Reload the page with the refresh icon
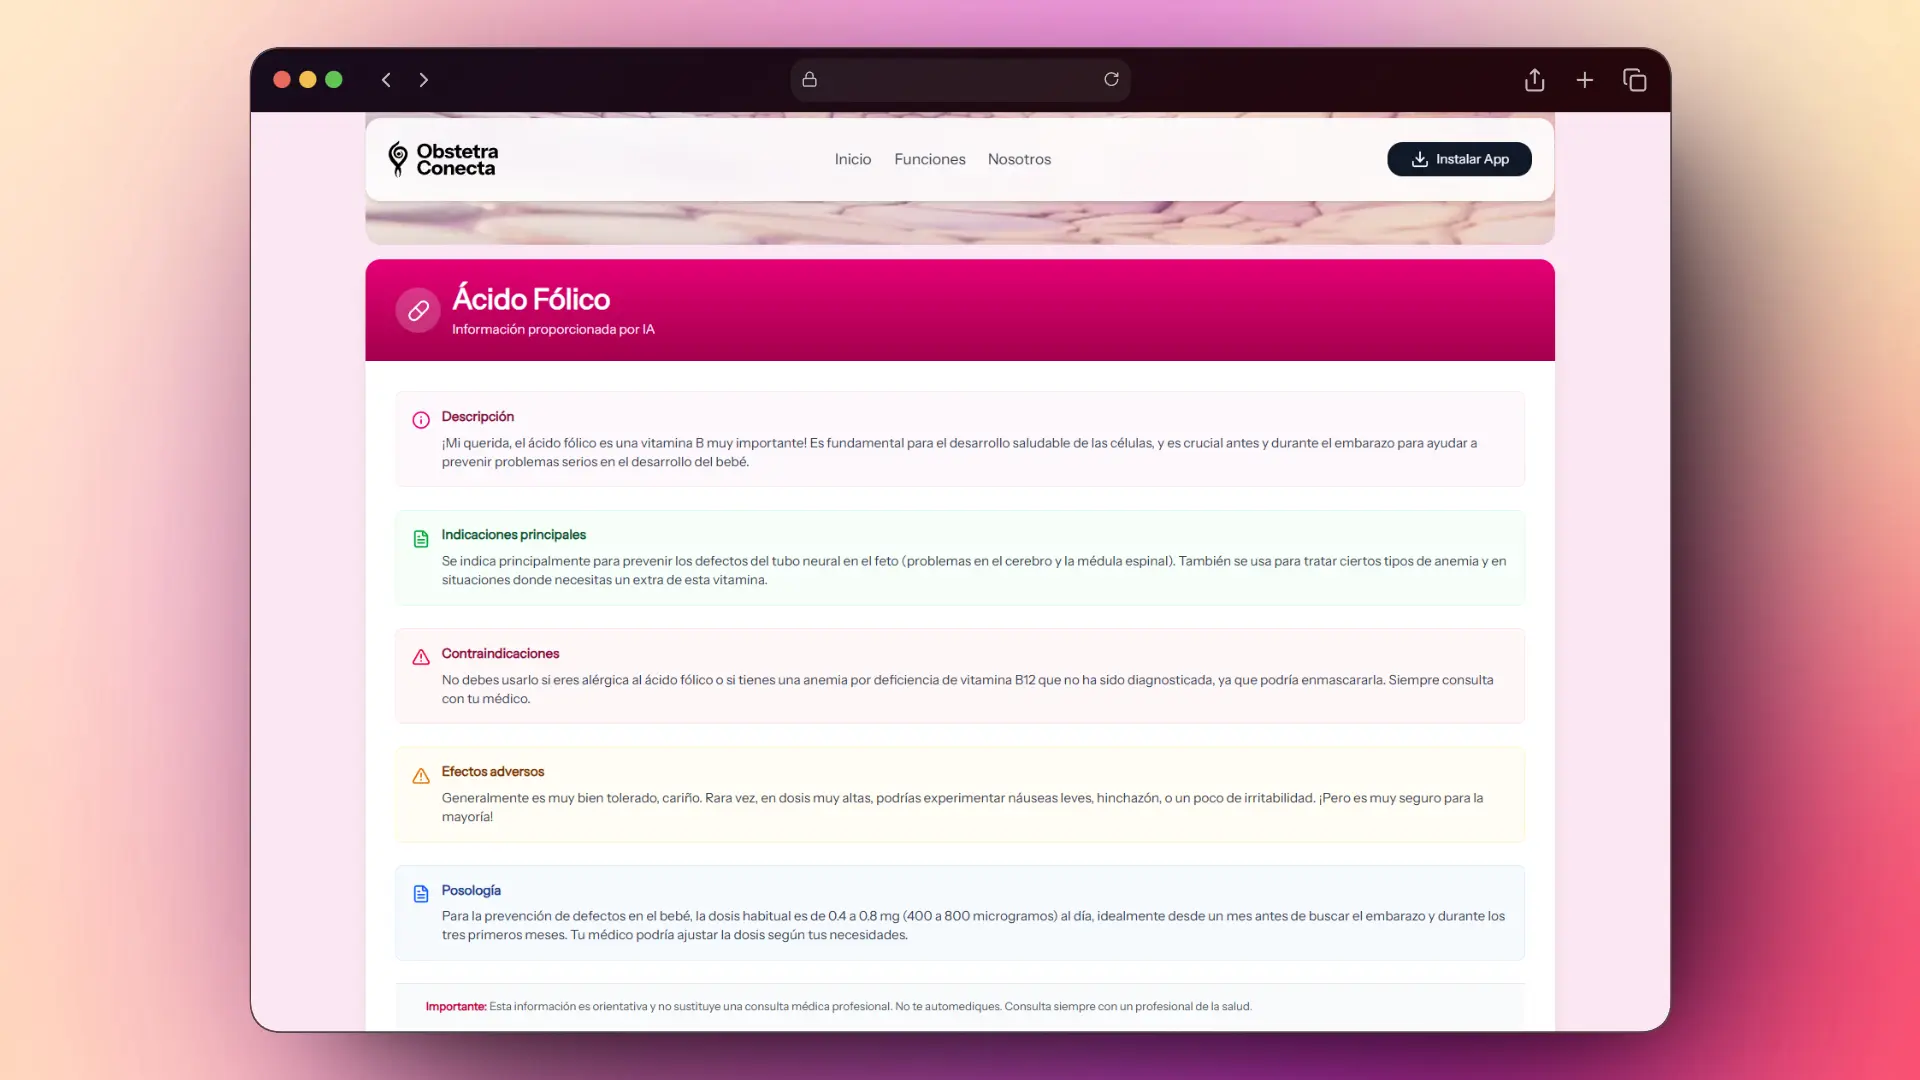The width and height of the screenshot is (1920, 1080). [1111, 79]
